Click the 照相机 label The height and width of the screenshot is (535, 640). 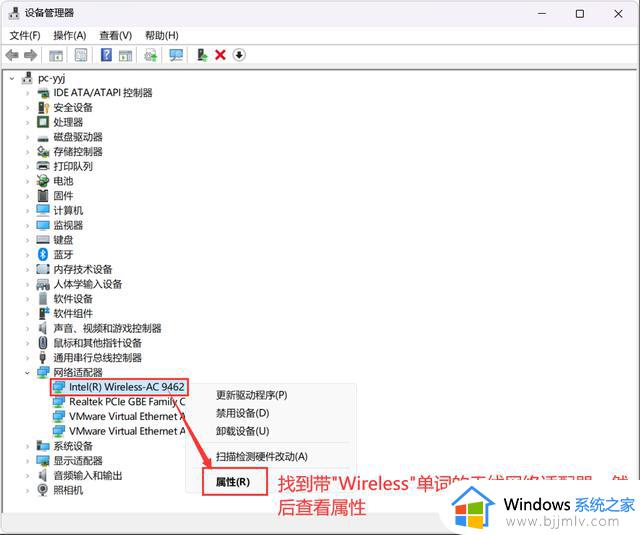[x=68, y=490]
